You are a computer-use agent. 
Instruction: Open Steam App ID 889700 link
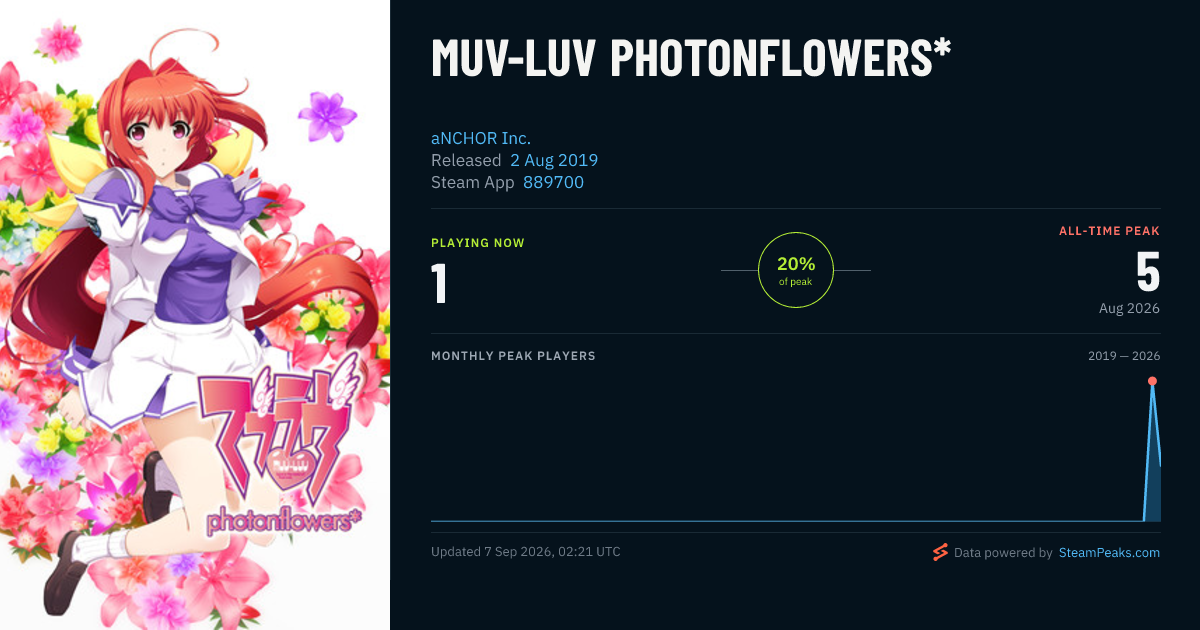tap(553, 182)
